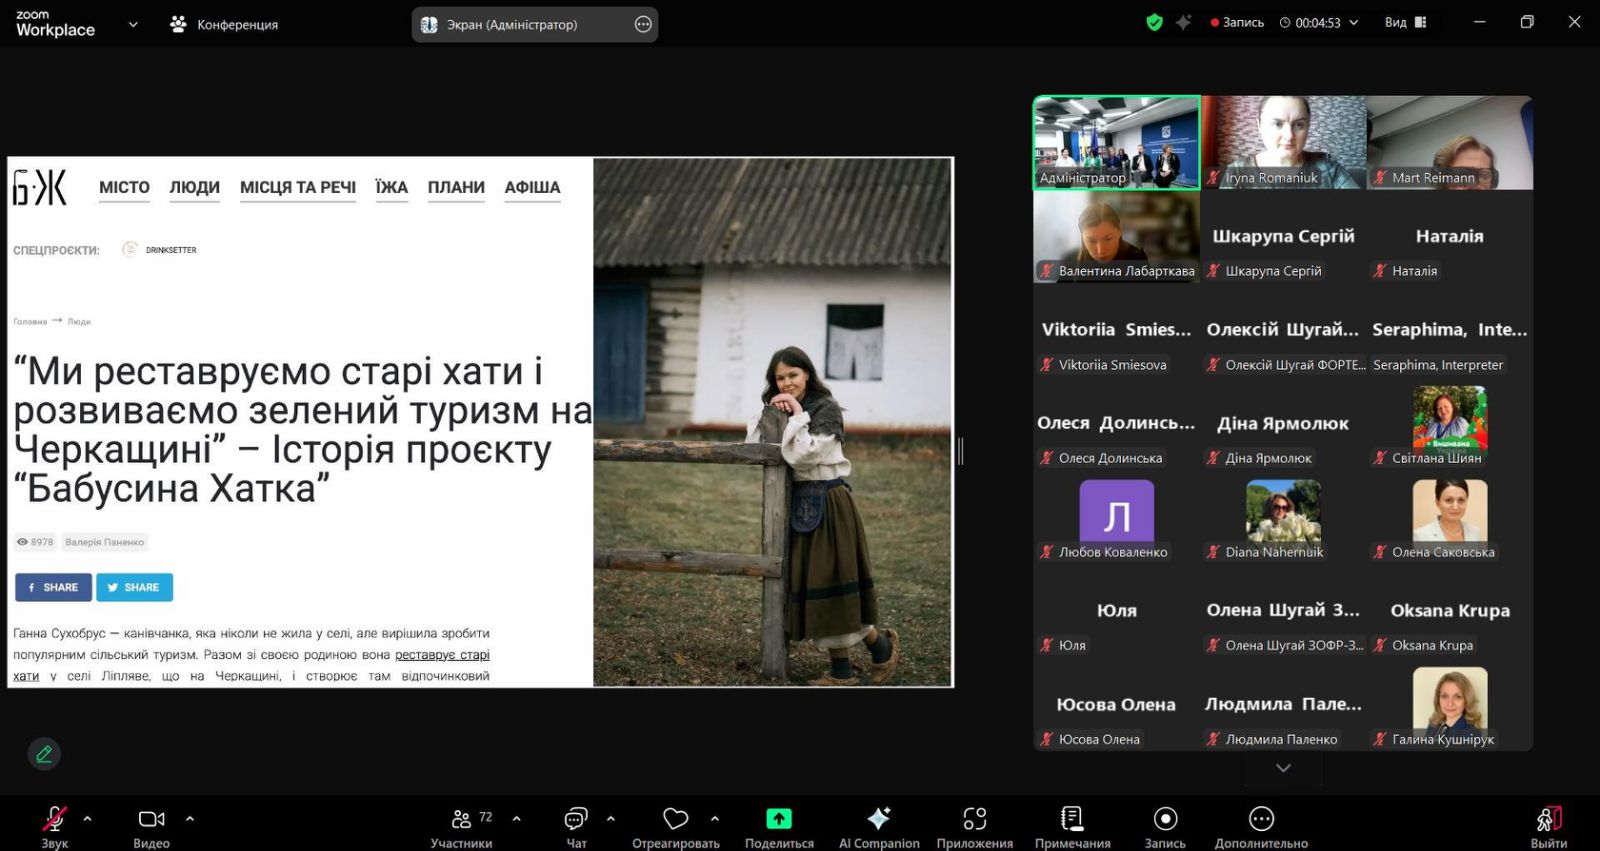The image size is (1600, 851).
Task: Click the green security shield icon
Action: pos(1154,22)
